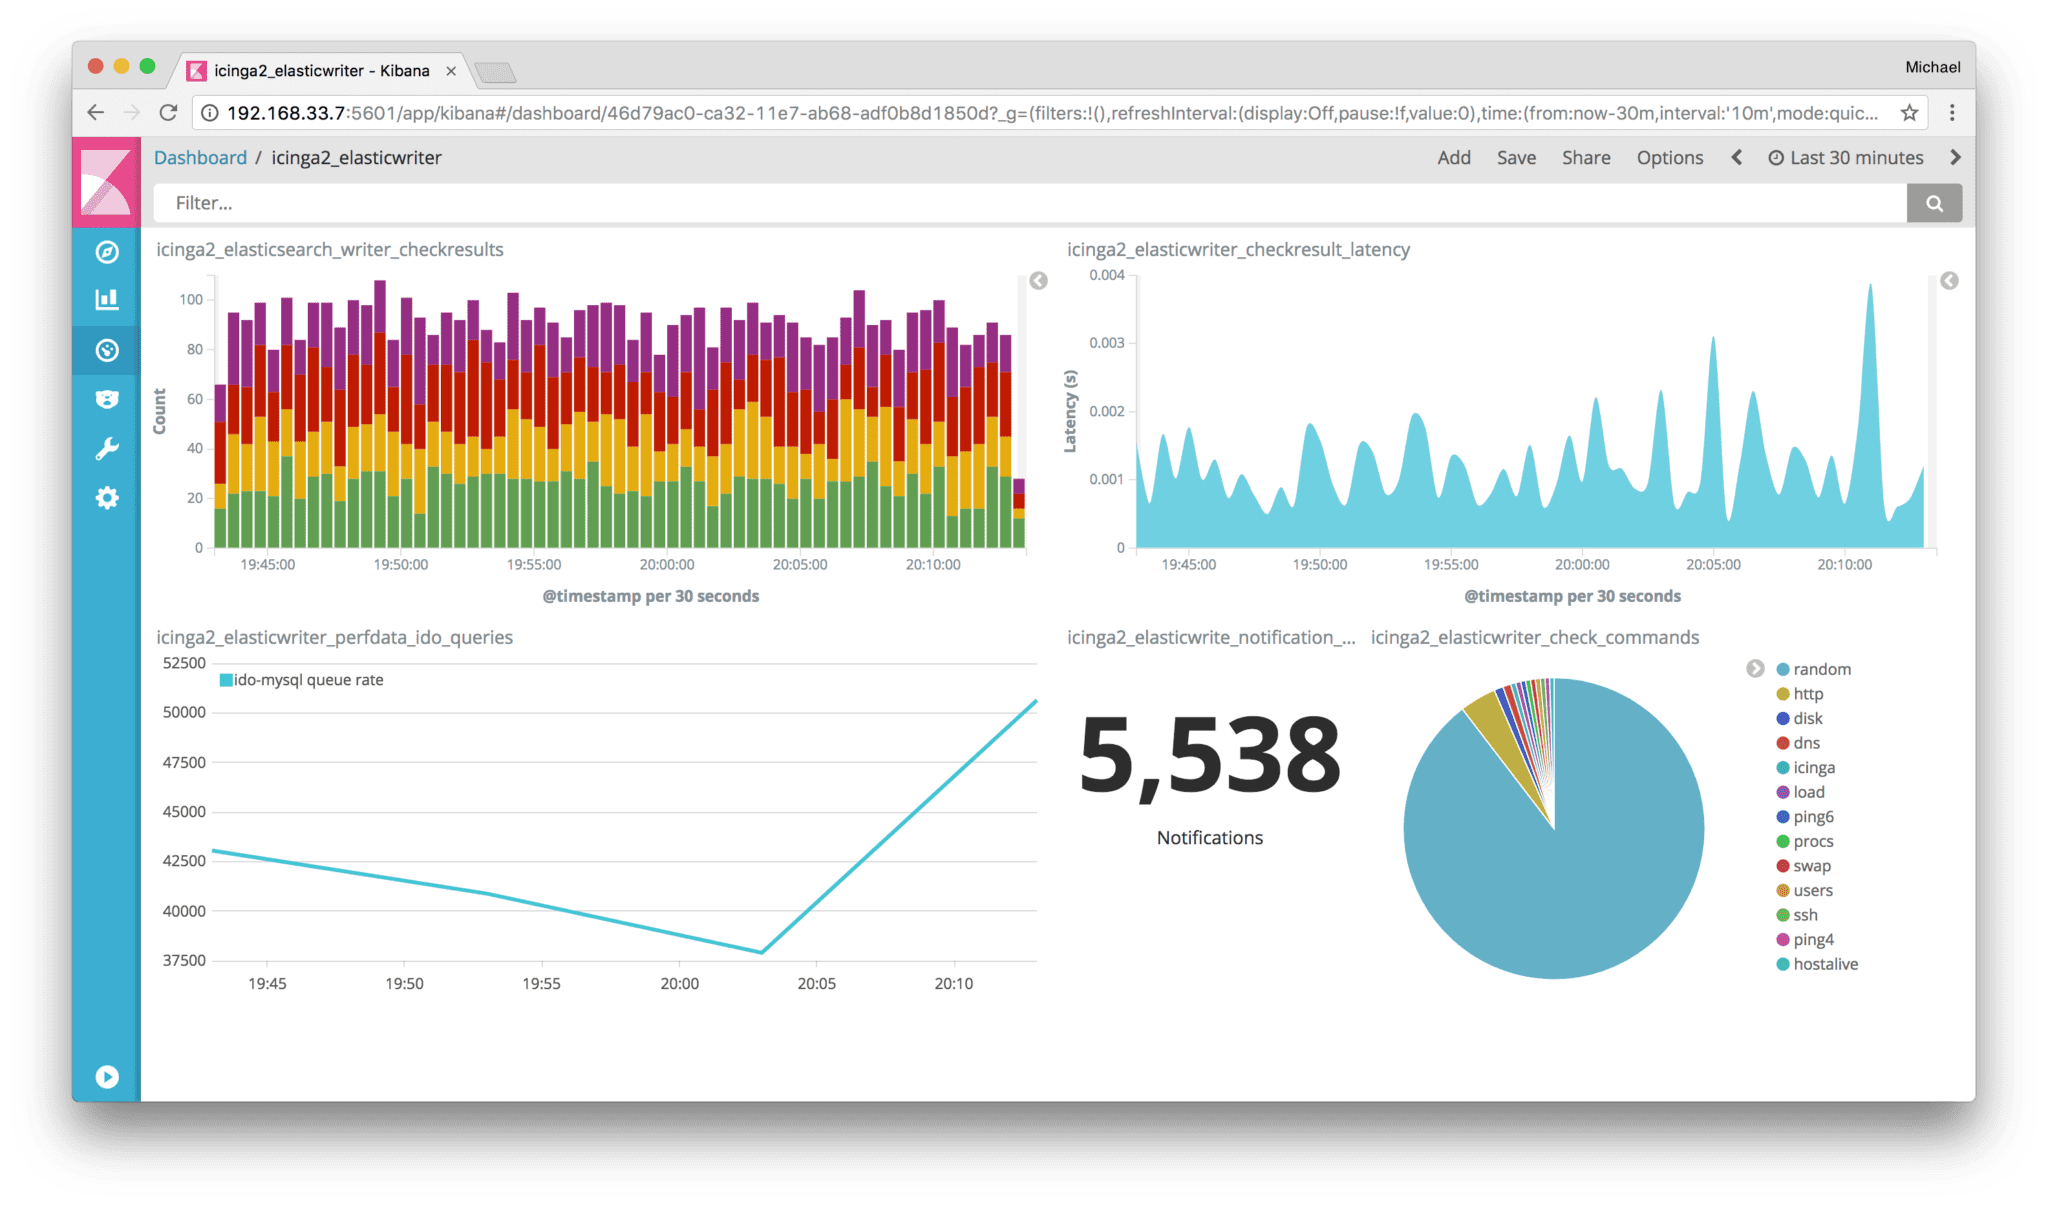Open the Options menu
This screenshot has width=2048, height=1205.
tap(1669, 157)
